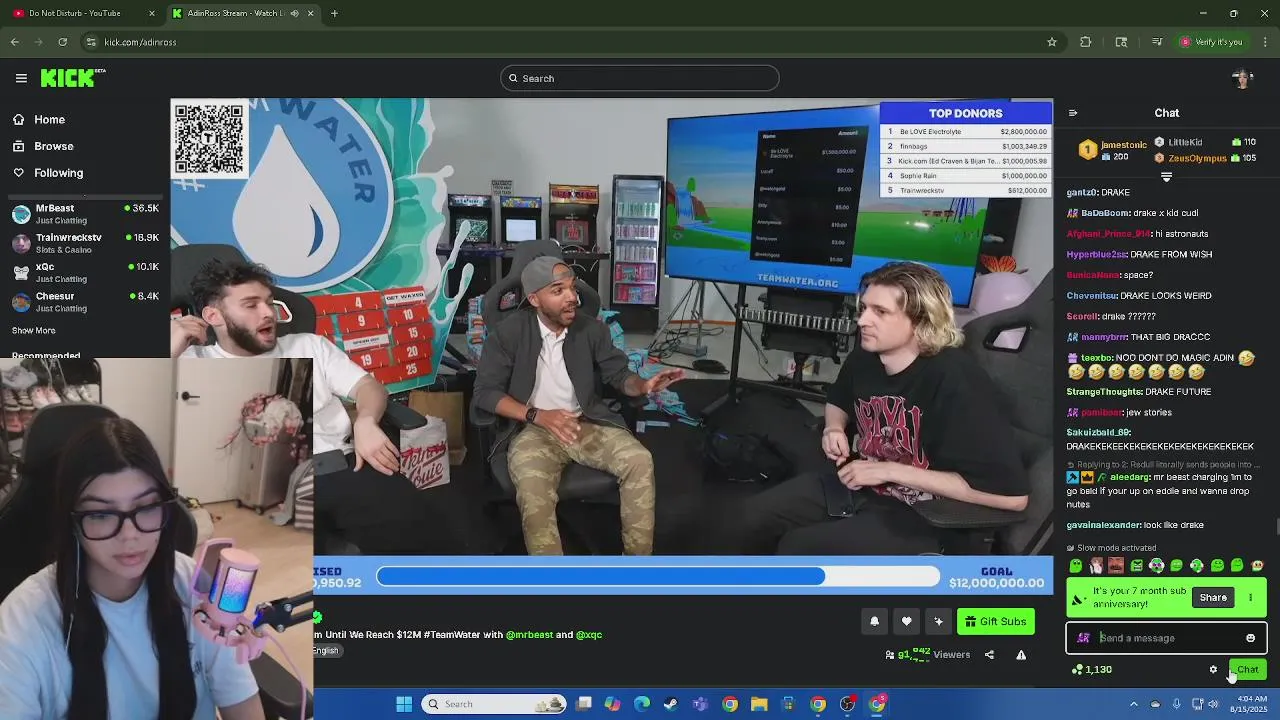Share the 7 month sub anniversary
The image size is (1280, 720).
point(1213,598)
